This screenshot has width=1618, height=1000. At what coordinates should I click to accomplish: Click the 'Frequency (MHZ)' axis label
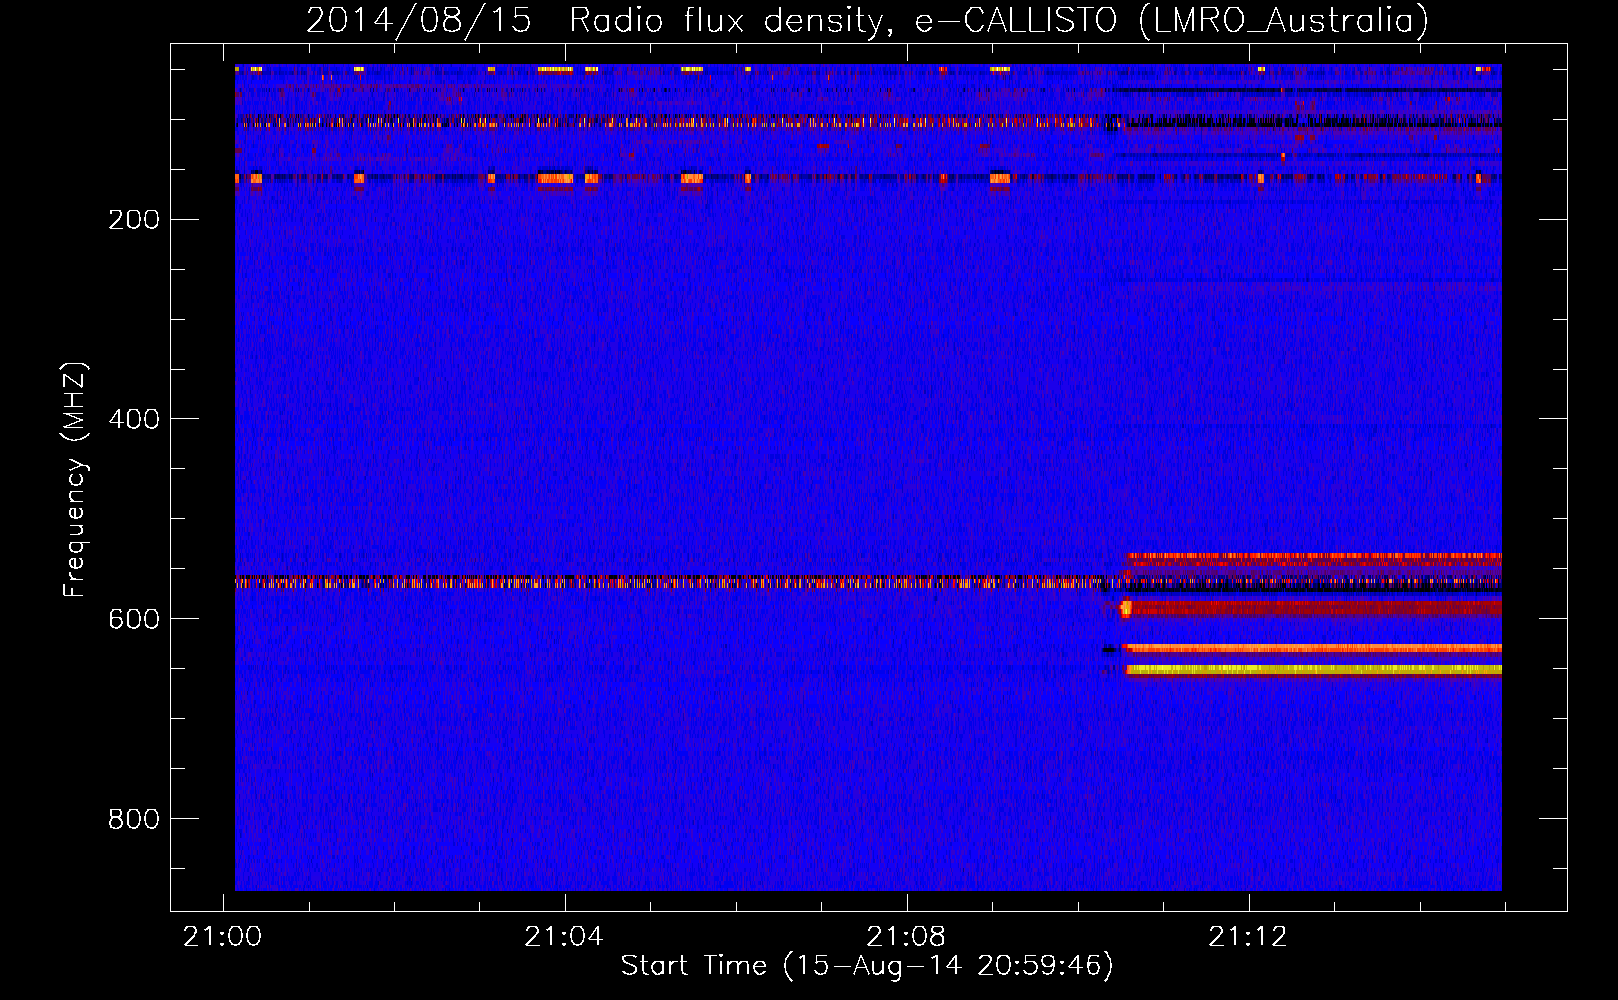[74, 480]
